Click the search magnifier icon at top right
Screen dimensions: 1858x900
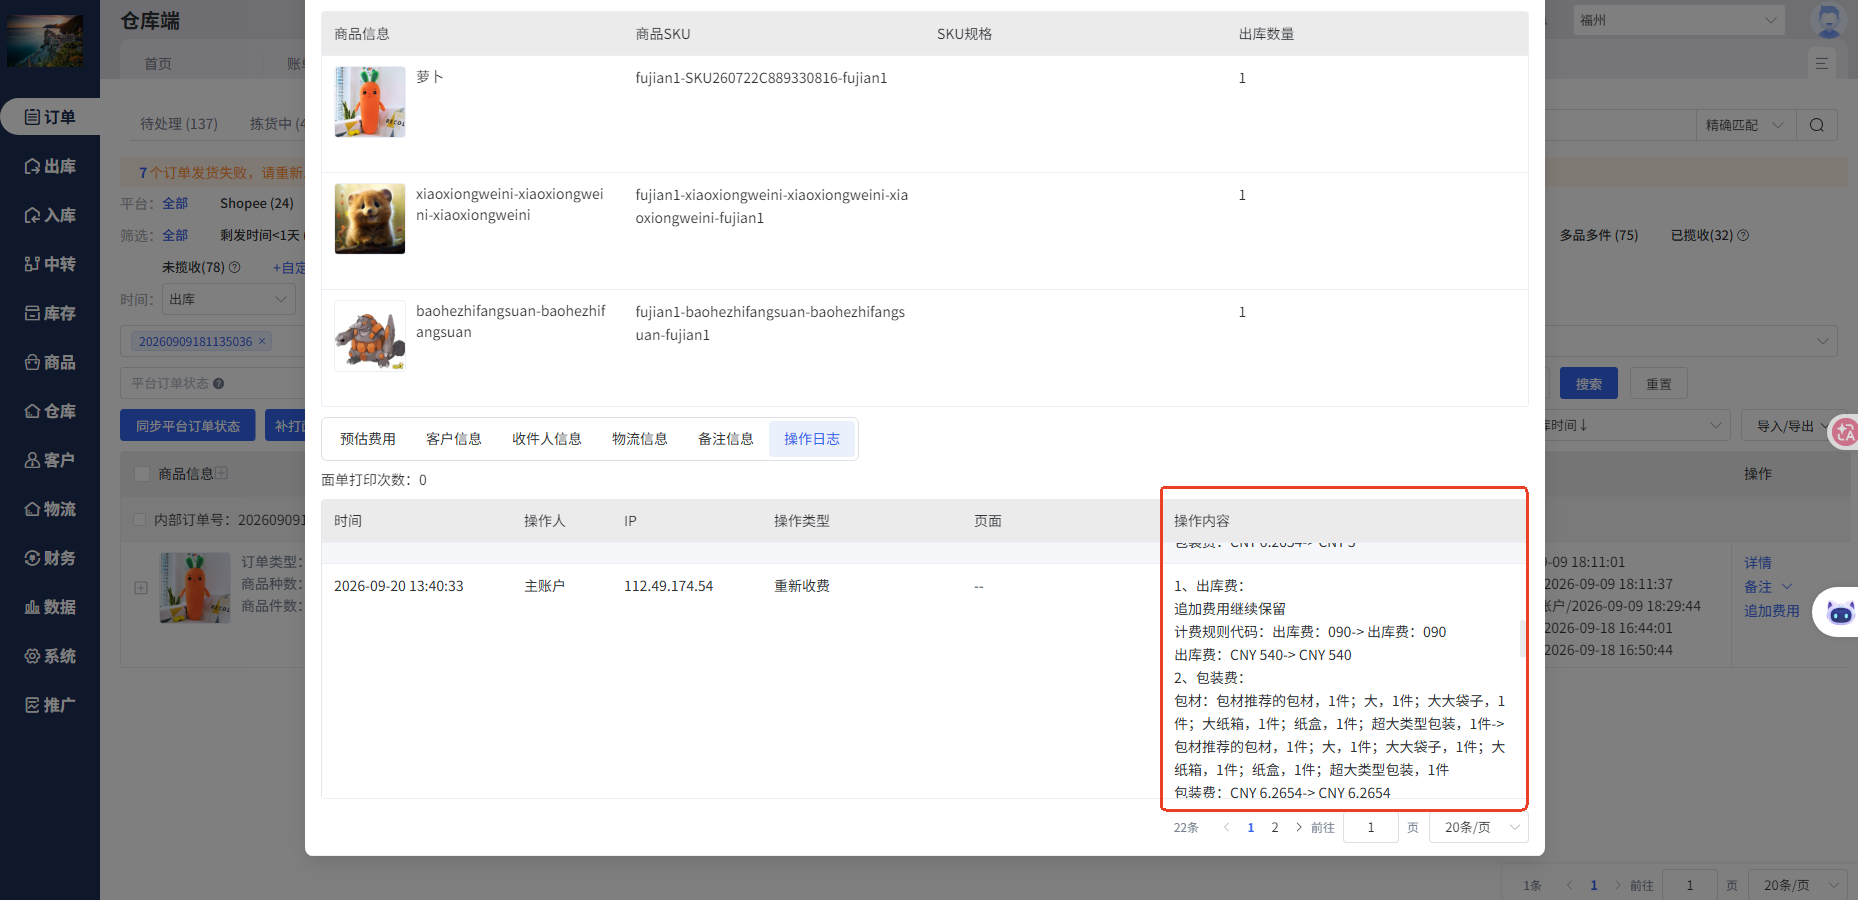pyautogui.click(x=1817, y=125)
